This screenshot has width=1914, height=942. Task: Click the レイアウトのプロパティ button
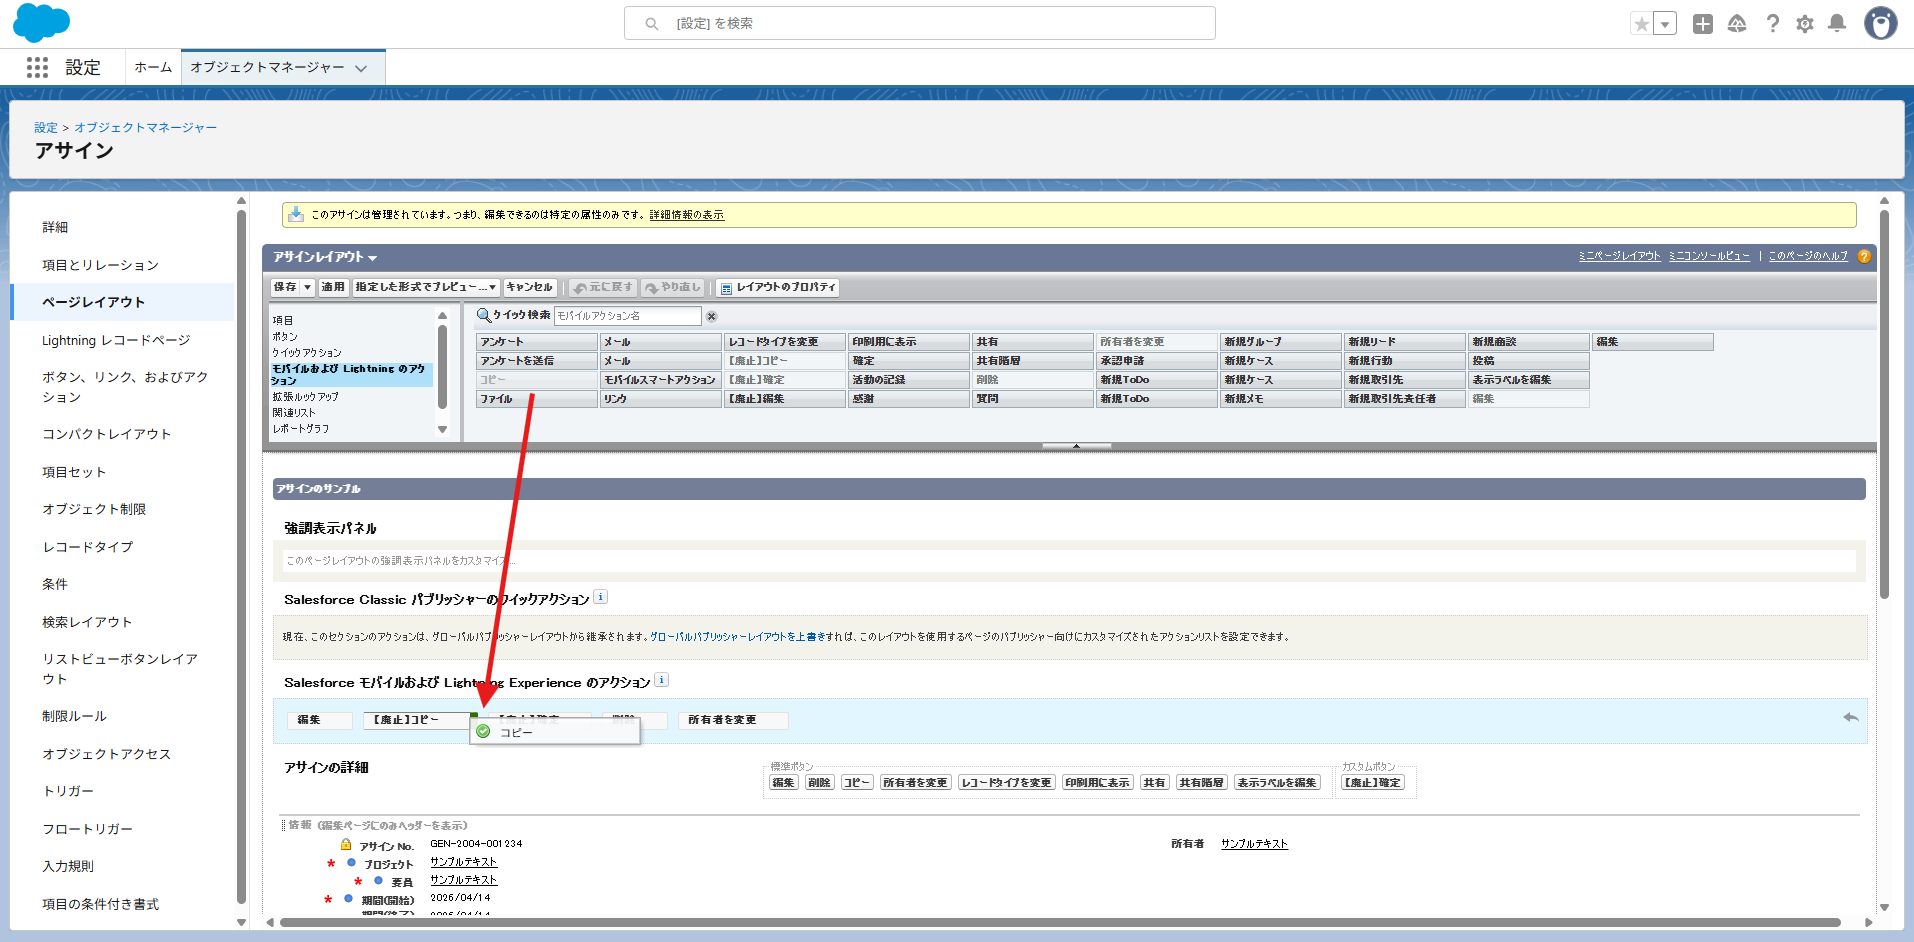778,288
